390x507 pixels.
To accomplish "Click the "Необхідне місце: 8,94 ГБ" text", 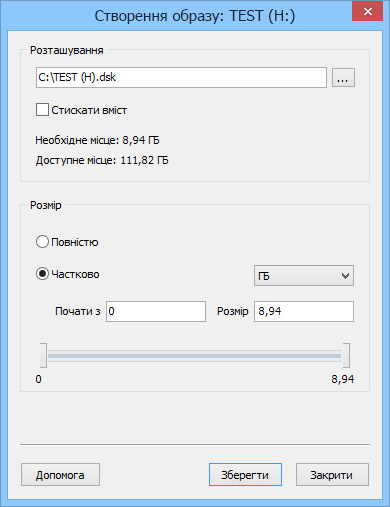I will pos(97,140).
